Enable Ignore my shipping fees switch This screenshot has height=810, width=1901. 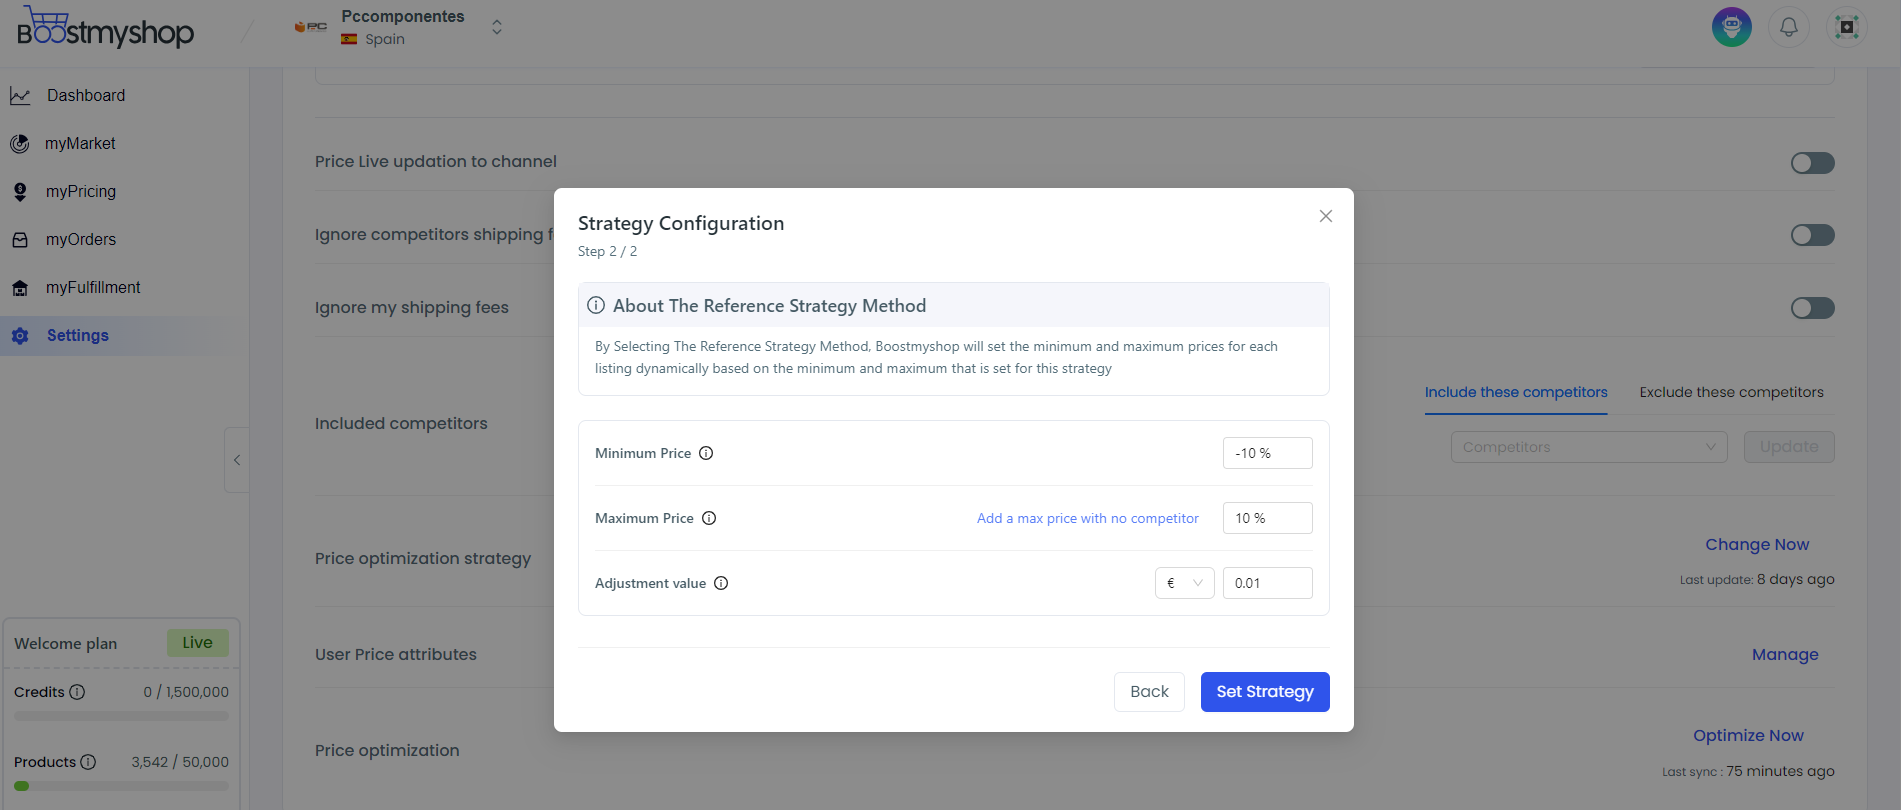point(1812,308)
